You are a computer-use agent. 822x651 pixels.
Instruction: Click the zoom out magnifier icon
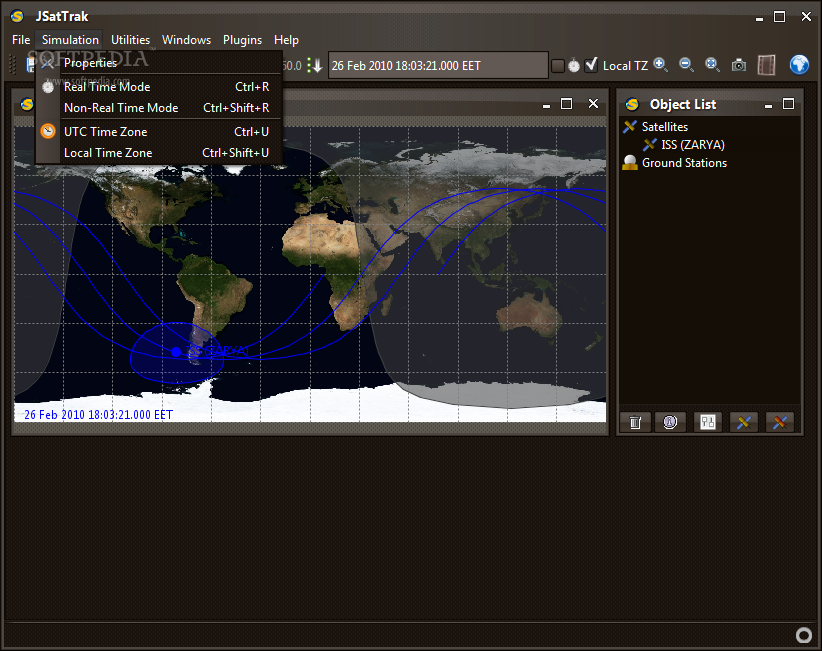pos(686,65)
